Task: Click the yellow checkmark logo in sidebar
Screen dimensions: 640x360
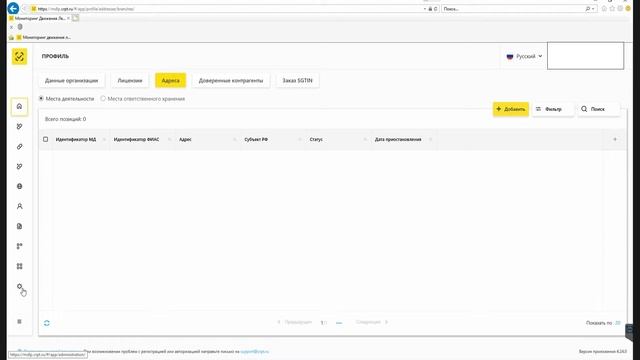Action: pos(19,56)
